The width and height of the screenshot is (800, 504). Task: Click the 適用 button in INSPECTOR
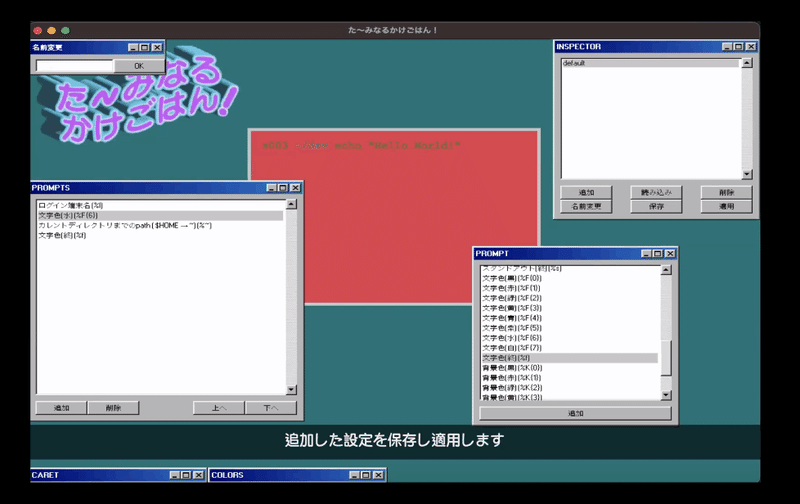(727, 207)
